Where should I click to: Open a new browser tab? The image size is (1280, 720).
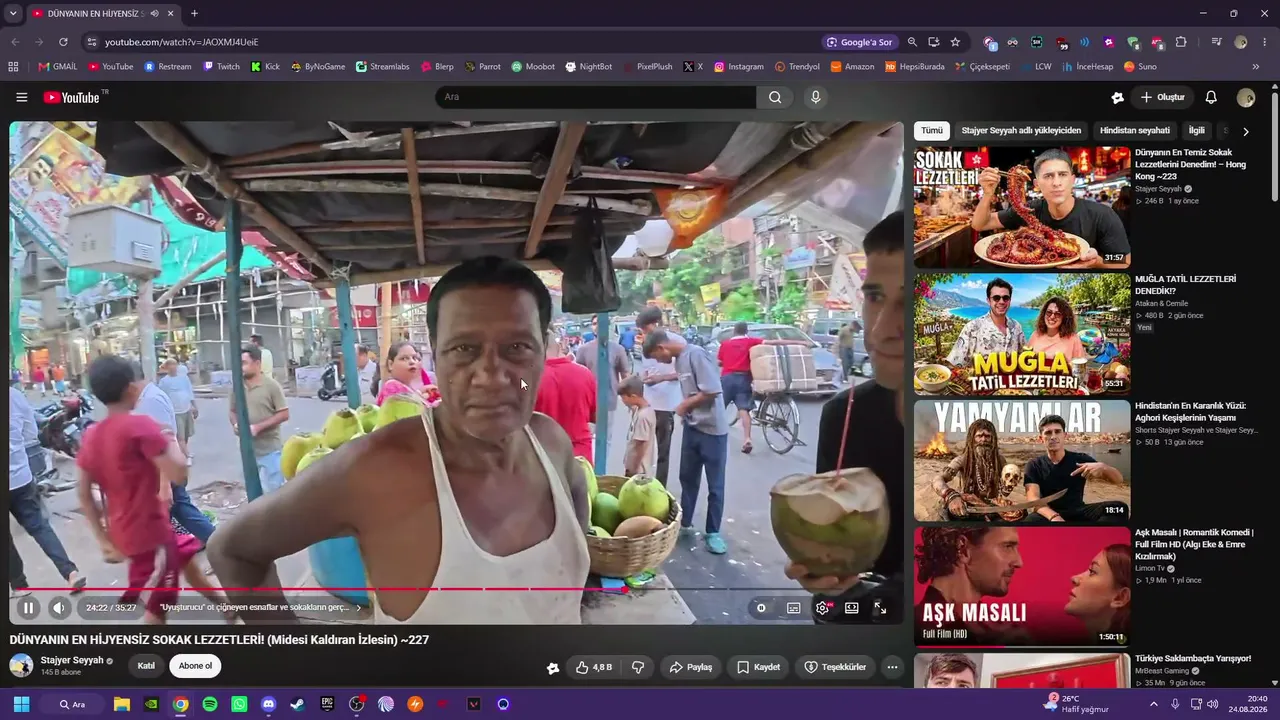coord(194,13)
